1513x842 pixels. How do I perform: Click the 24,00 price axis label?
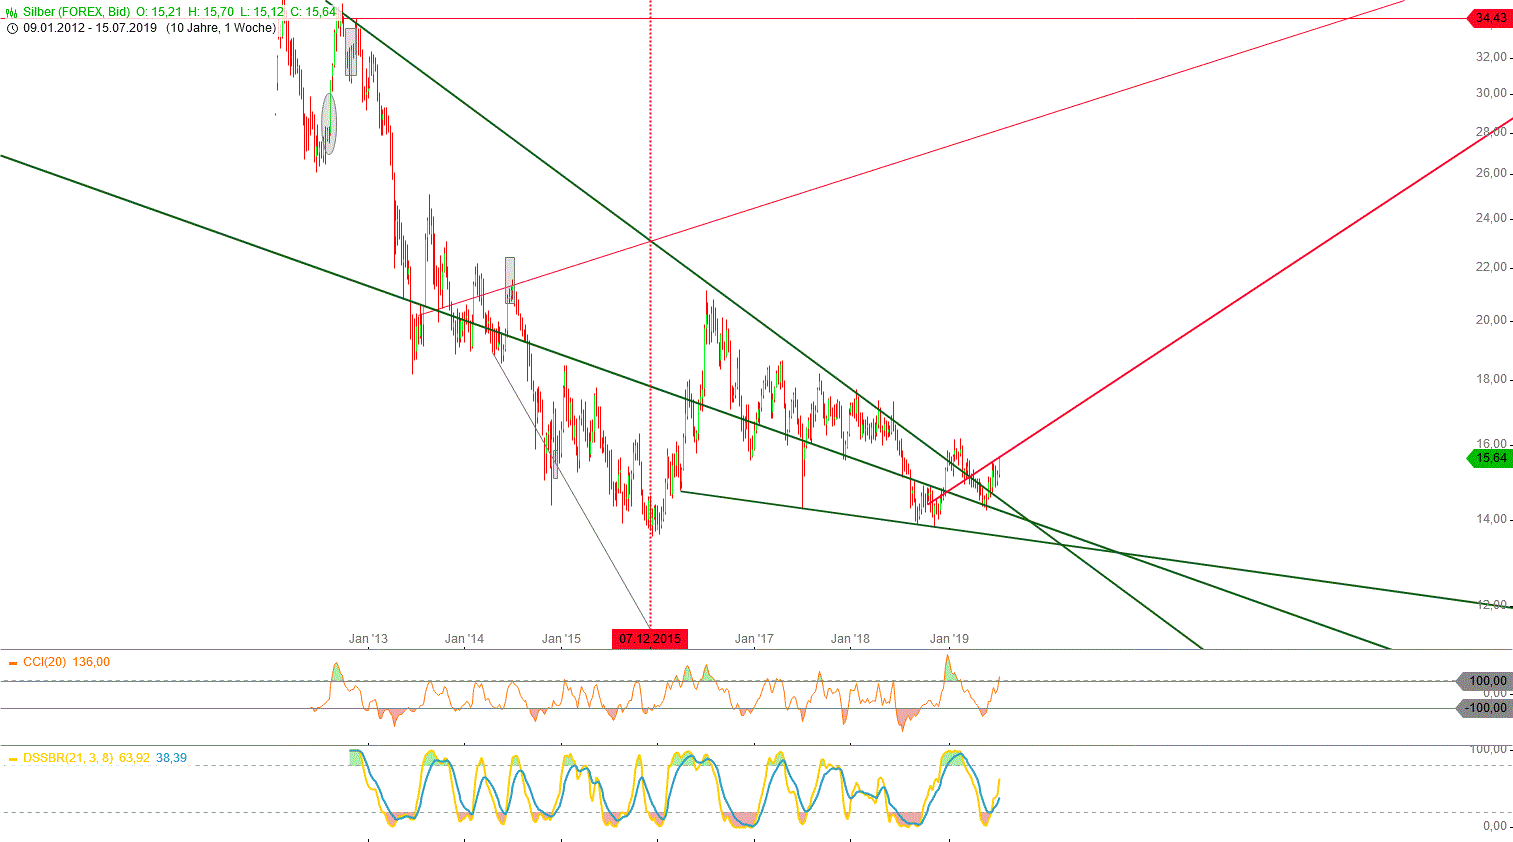pos(1491,218)
